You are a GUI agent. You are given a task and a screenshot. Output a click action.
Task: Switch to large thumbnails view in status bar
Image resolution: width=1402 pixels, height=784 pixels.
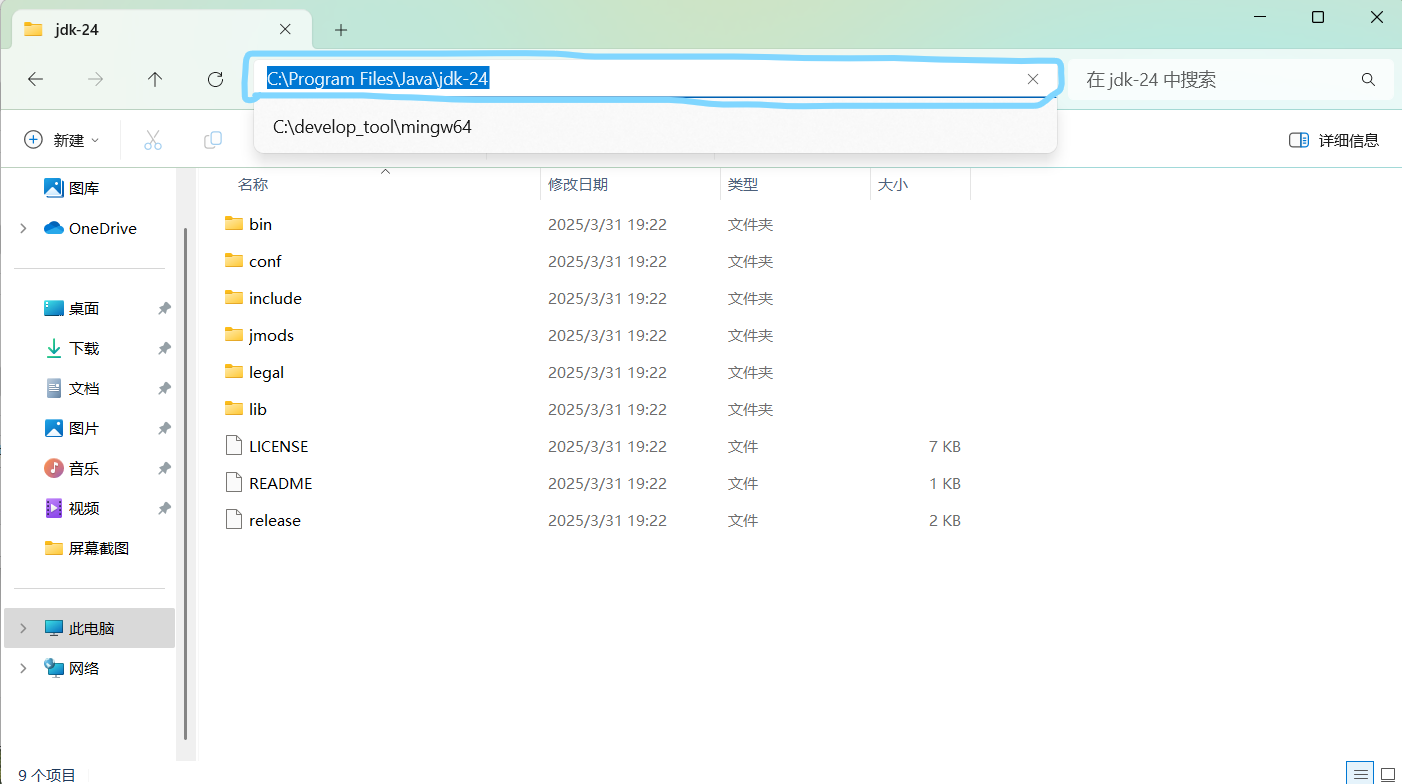point(1388,772)
